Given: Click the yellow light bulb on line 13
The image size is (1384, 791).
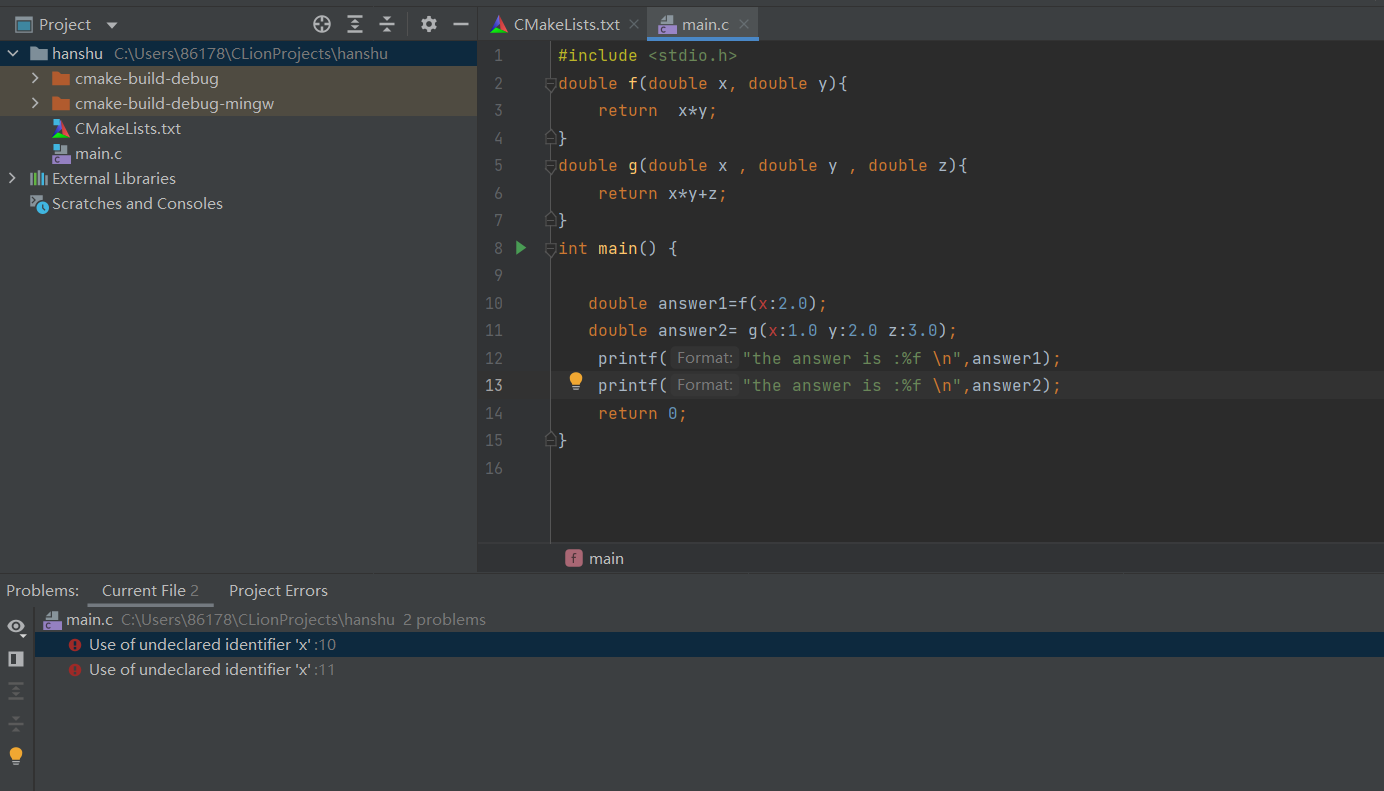Looking at the screenshot, I should (576, 381).
